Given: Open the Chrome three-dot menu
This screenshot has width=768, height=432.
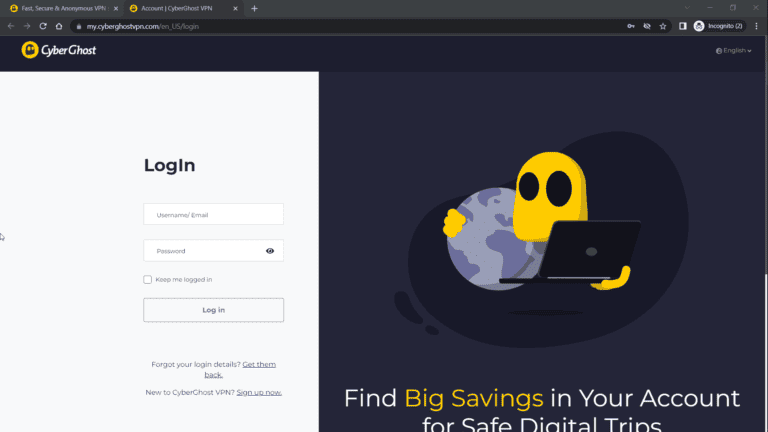Looking at the screenshot, I should pos(757,26).
